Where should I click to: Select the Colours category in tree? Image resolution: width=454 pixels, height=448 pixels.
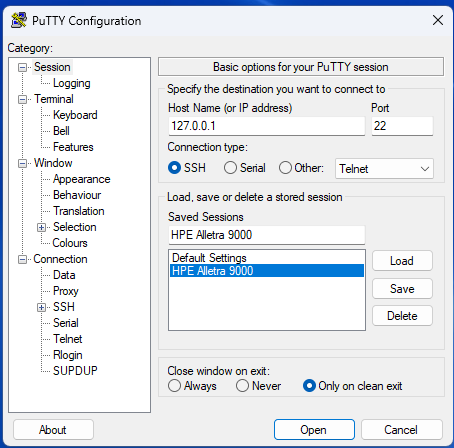tap(70, 243)
